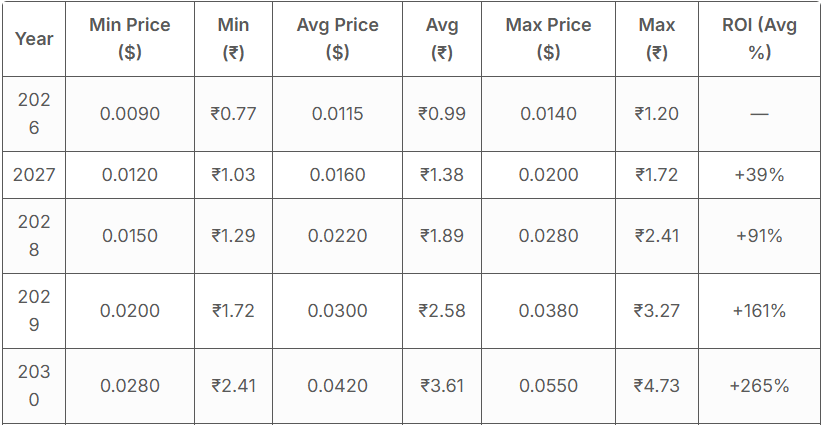This screenshot has width=822, height=425.
Task: Select the ₹0.77 min rupee cell
Action: (x=233, y=114)
